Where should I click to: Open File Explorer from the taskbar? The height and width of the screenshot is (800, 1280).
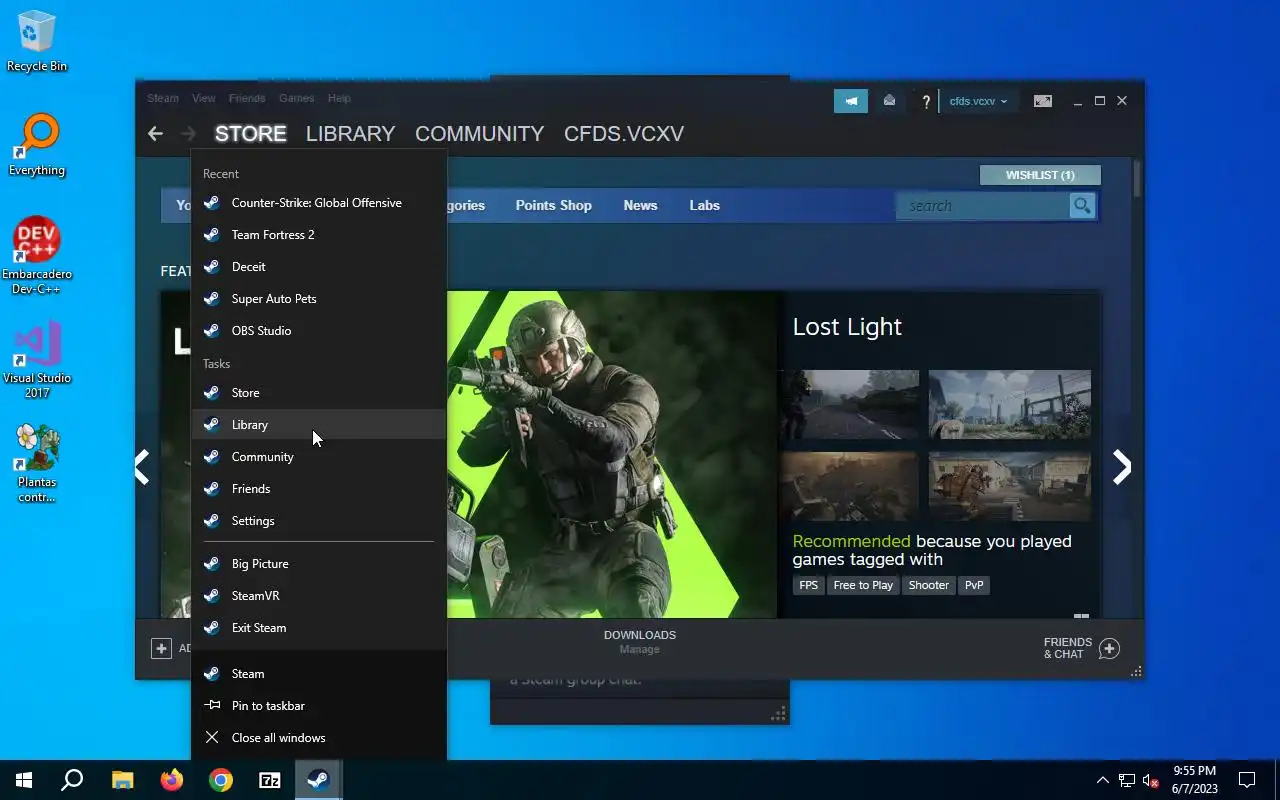122,780
